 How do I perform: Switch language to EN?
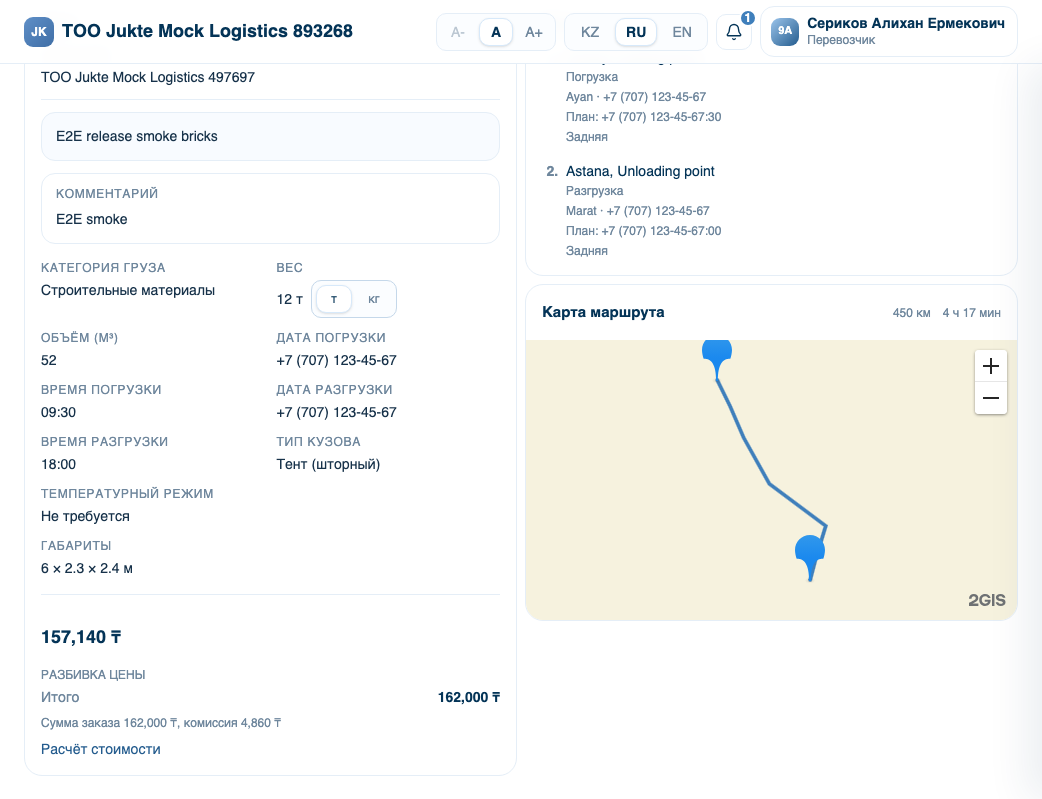click(682, 32)
